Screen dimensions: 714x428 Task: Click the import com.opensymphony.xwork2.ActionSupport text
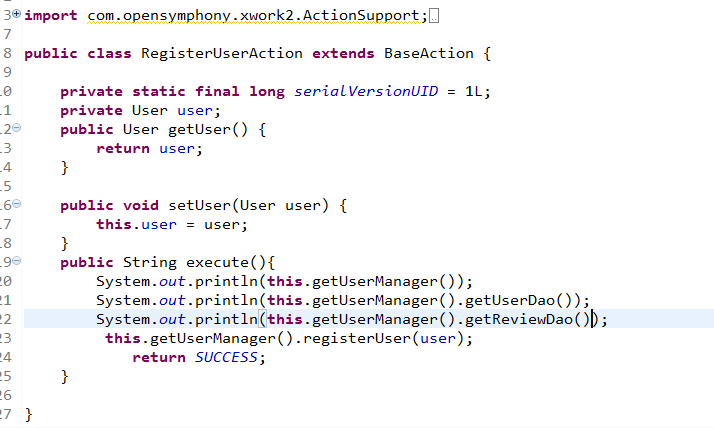pos(226,16)
